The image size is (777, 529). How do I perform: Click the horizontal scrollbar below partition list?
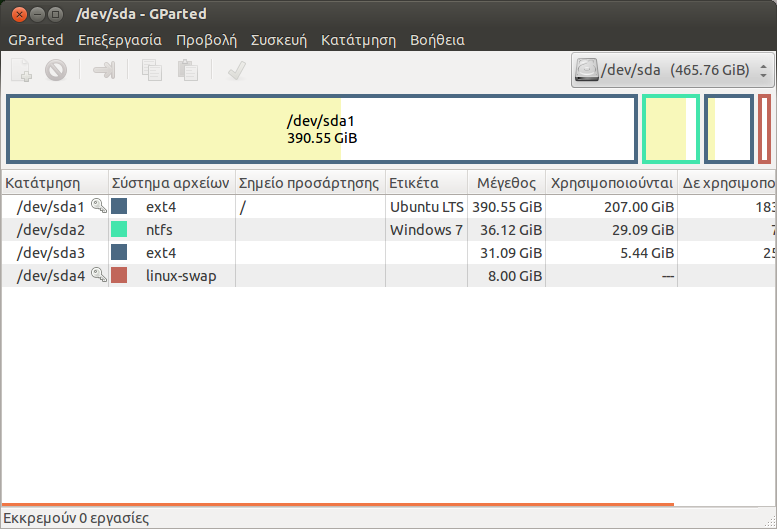[x=338, y=505]
